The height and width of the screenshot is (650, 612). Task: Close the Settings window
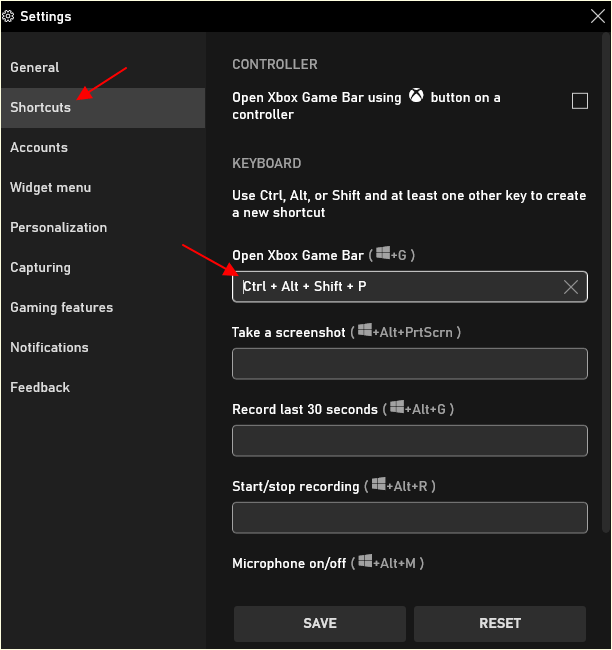pos(597,16)
